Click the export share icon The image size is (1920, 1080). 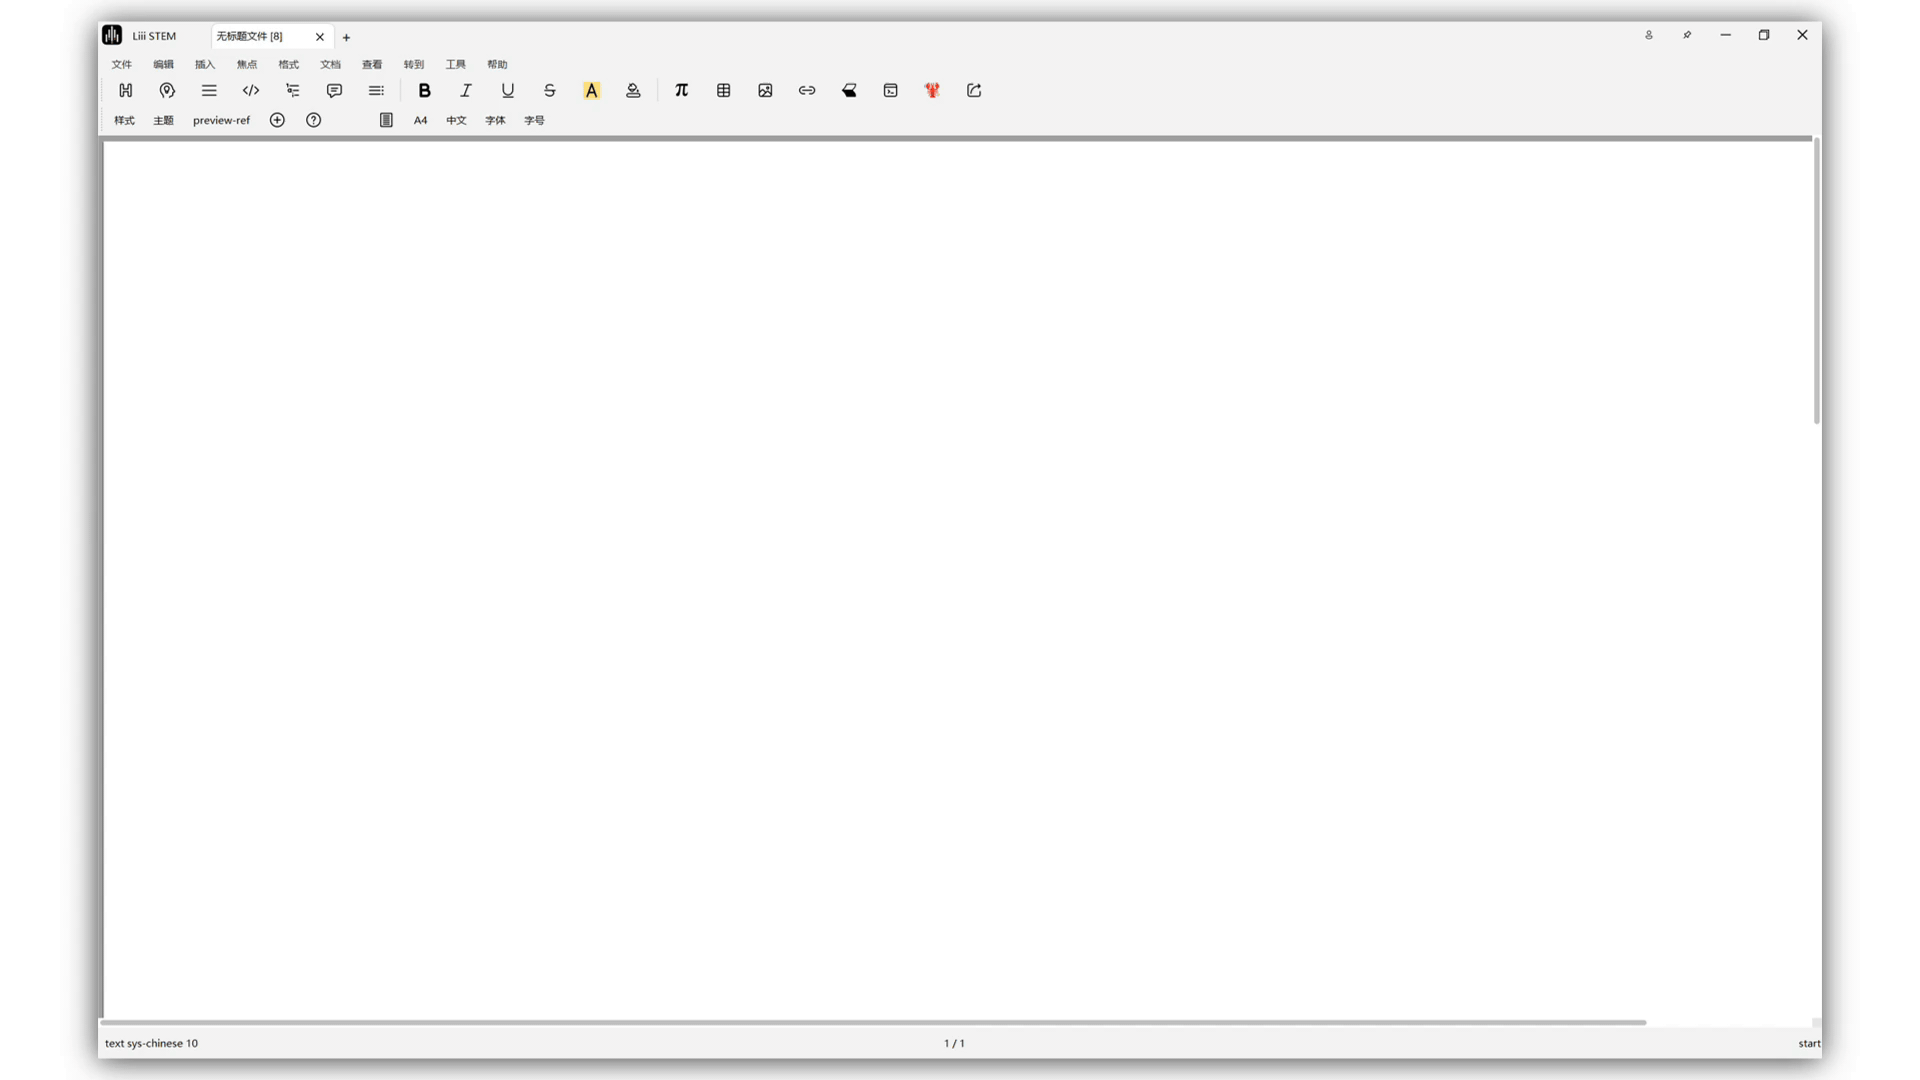coord(974,90)
